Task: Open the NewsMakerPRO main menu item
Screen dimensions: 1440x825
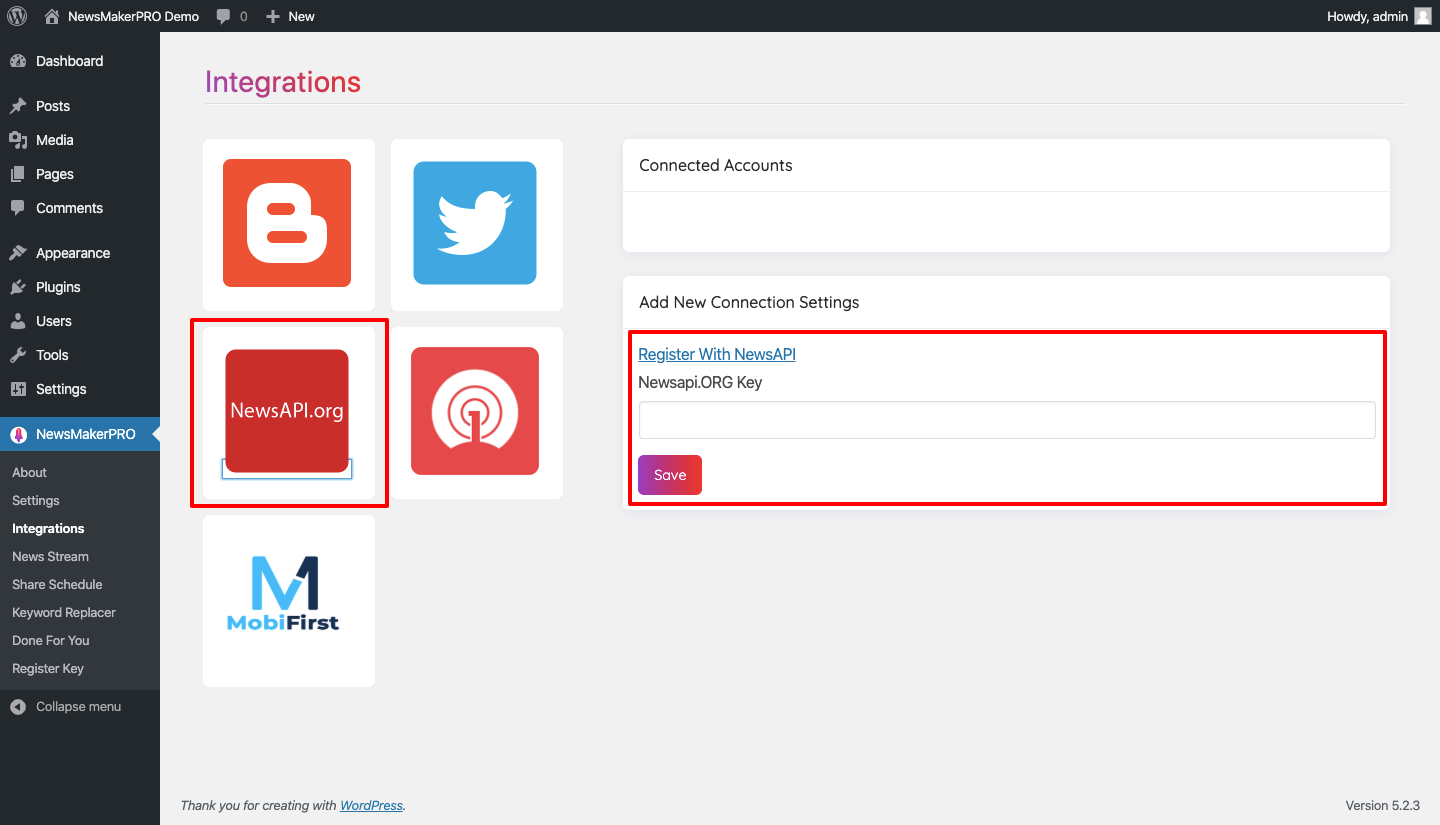Action: click(x=80, y=434)
